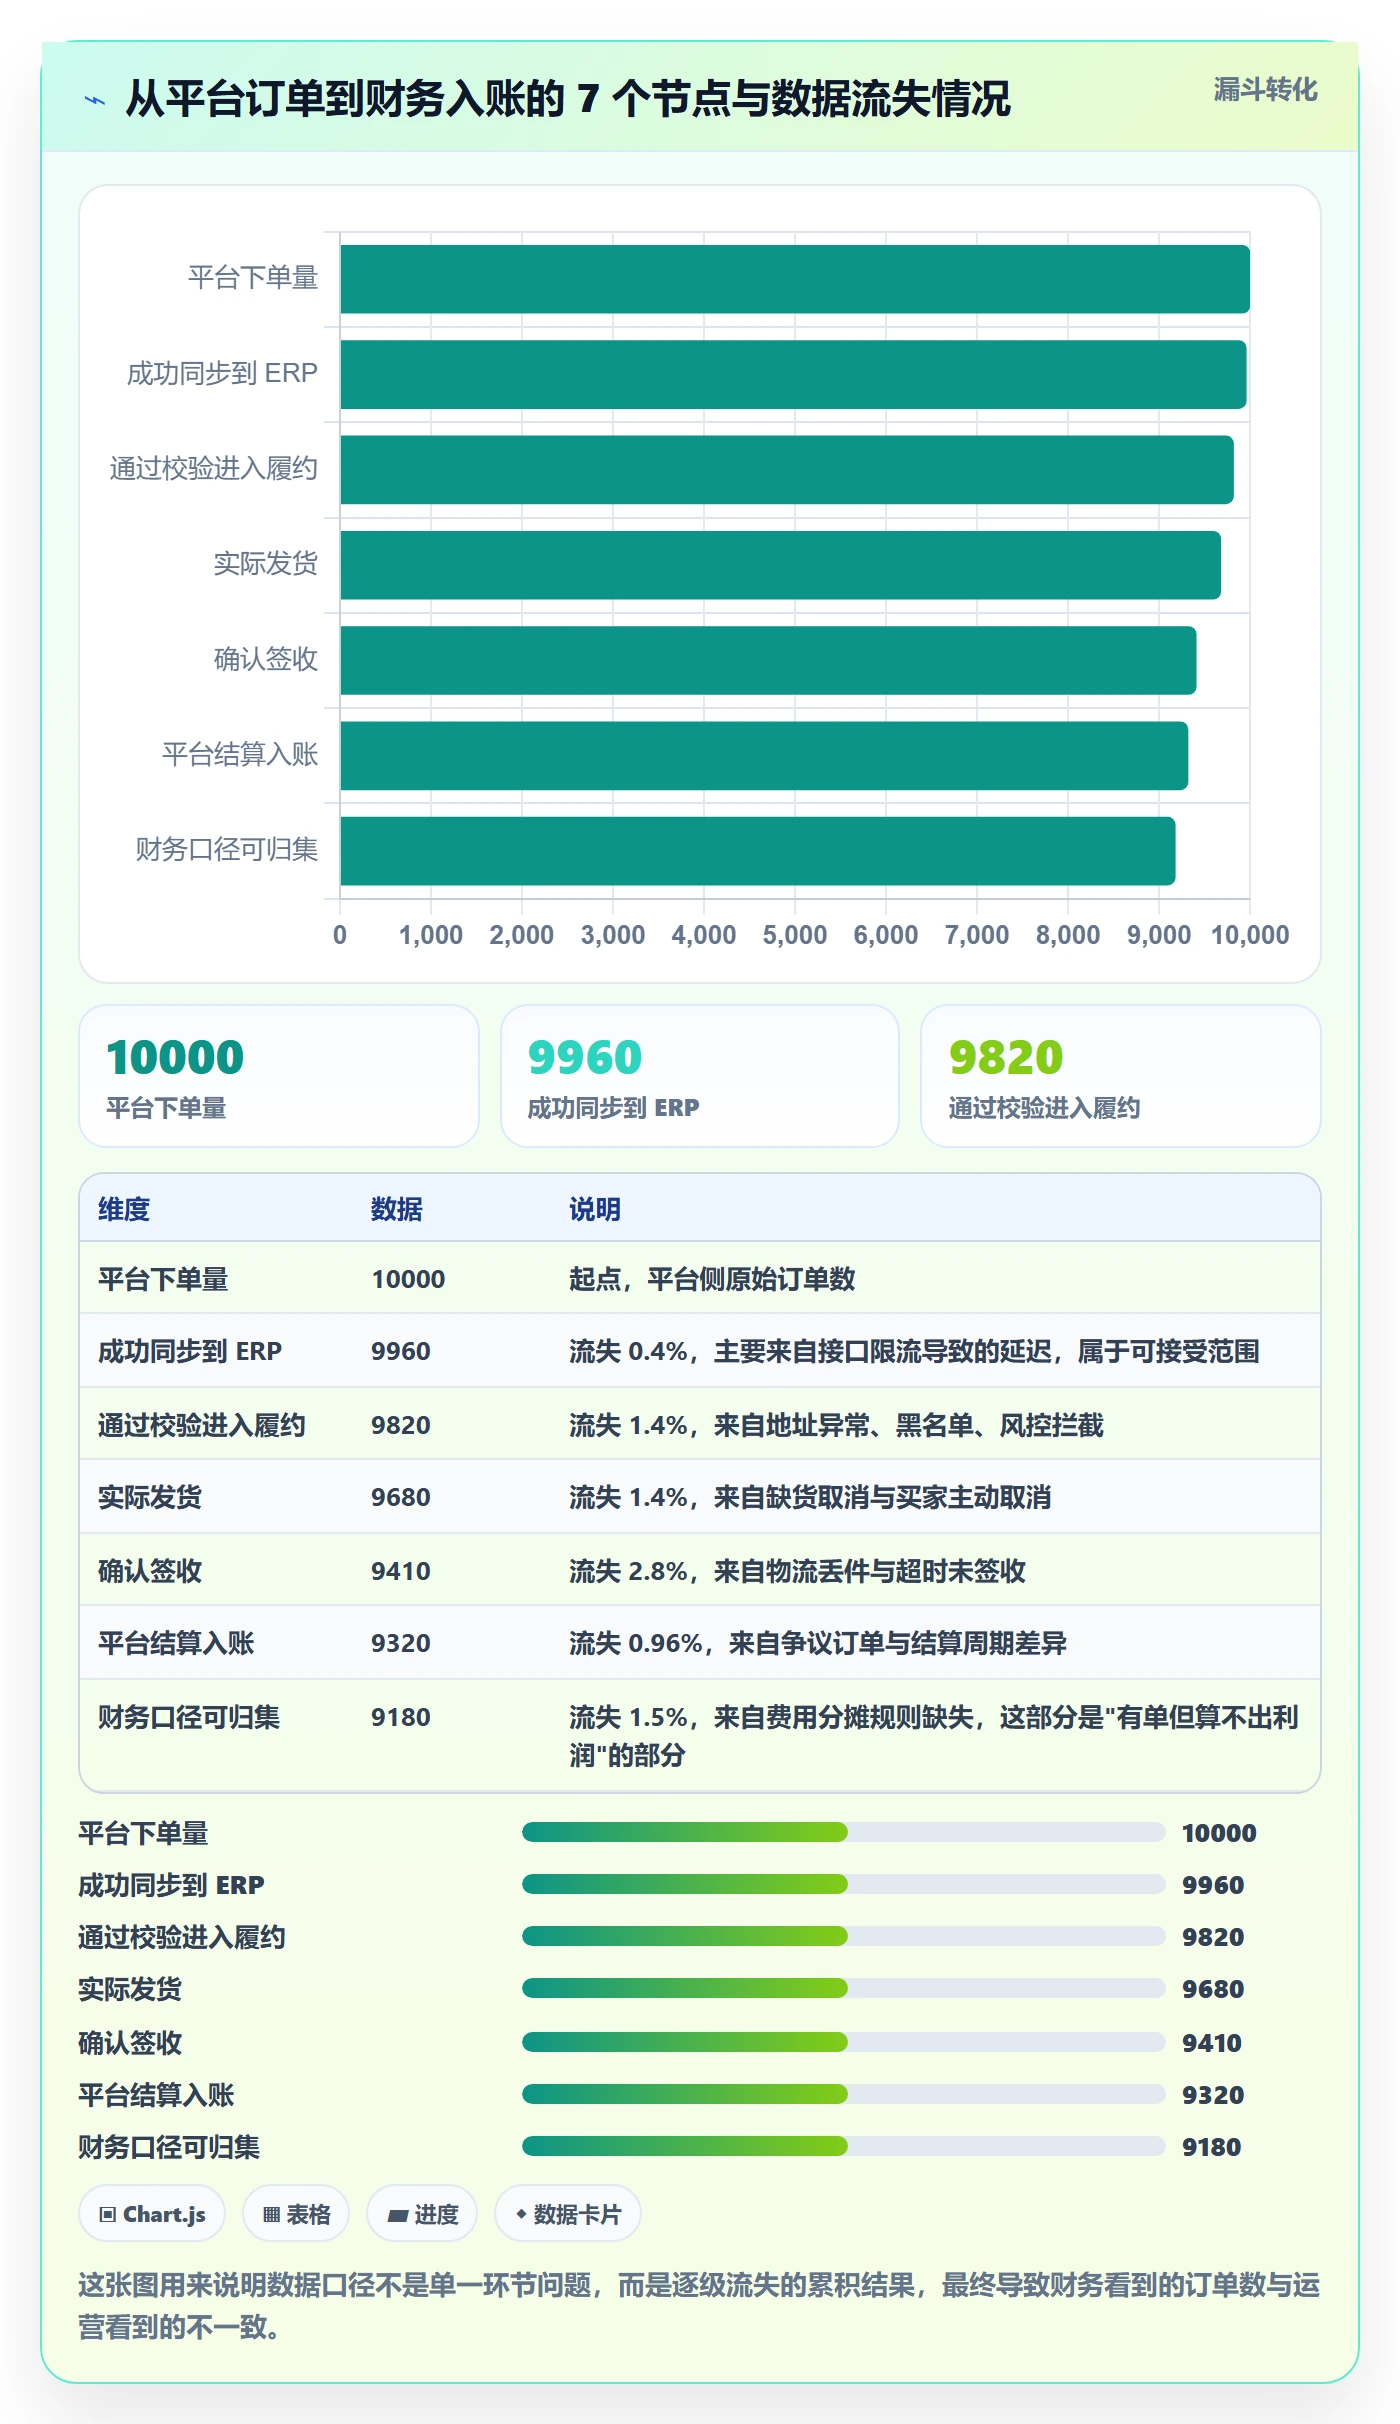Click the 确认签收 progress bar
Image resolution: width=1400 pixels, height=2424 pixels.
843,2042
